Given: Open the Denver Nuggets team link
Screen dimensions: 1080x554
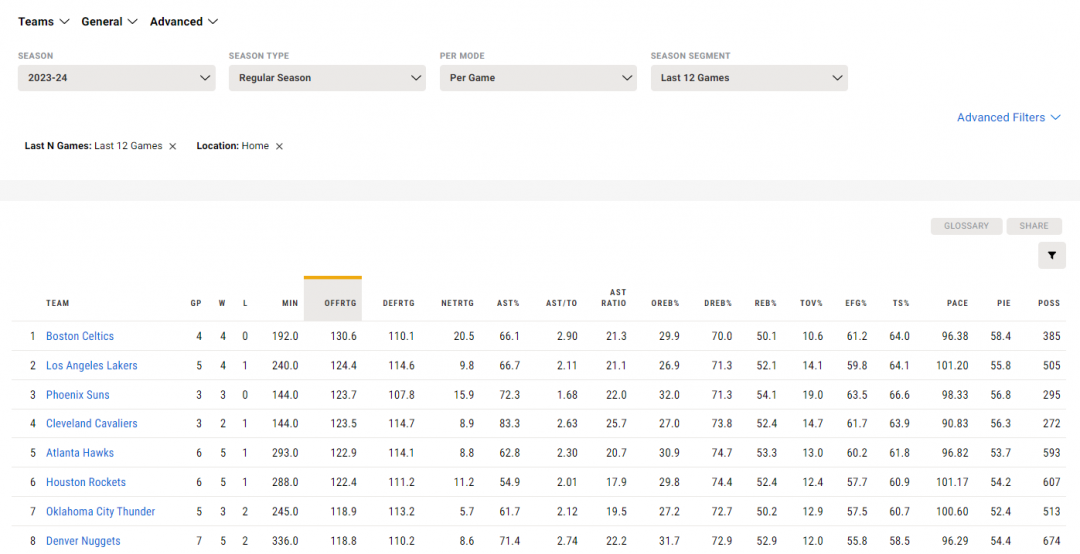Looking at the screenshot, I should point(83,541).
